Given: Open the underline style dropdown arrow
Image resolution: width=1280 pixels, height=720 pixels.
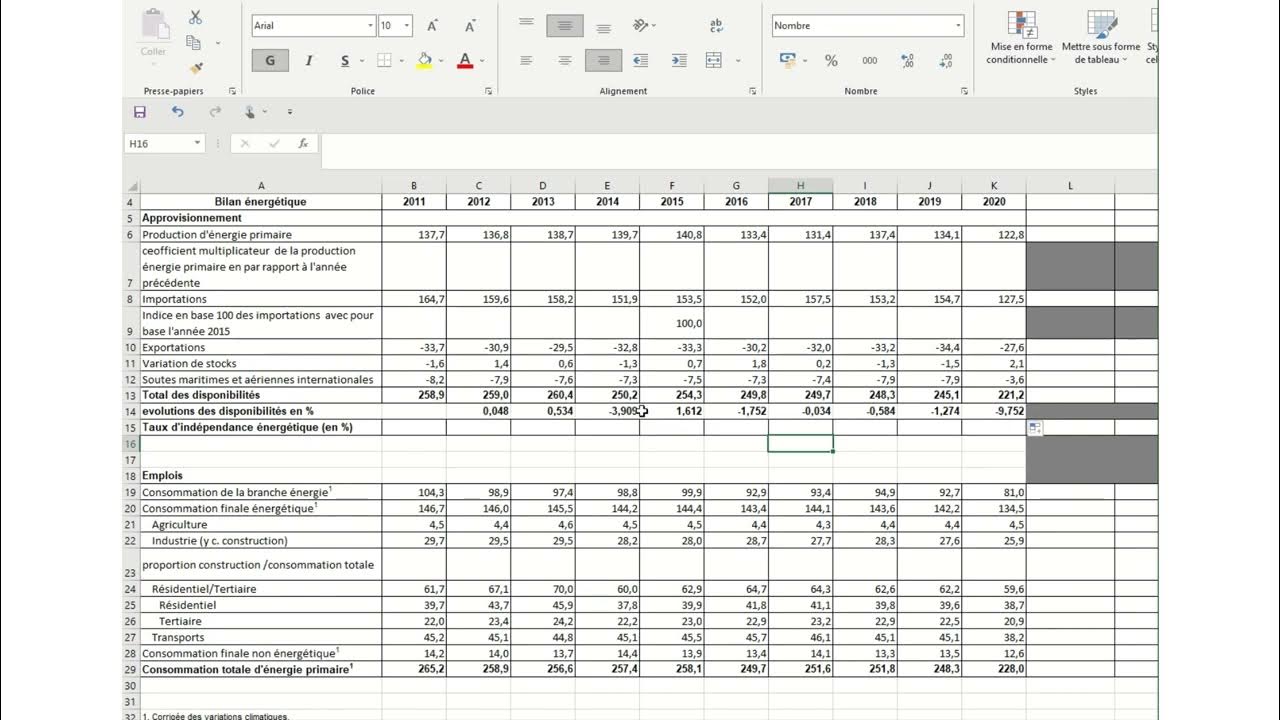Looking at the screenshot, I should pyautogui.click(x=361, y=61).
